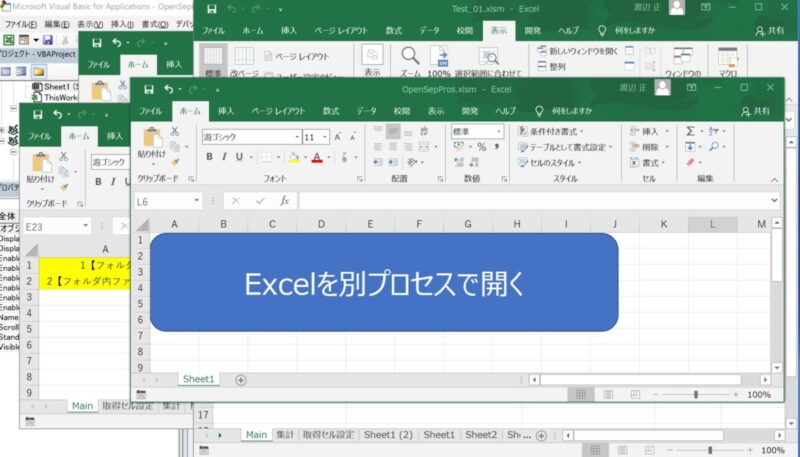Click 編集(E) menu in VBA editor
This screenshot has width=800, height=457.
(57, 24)
